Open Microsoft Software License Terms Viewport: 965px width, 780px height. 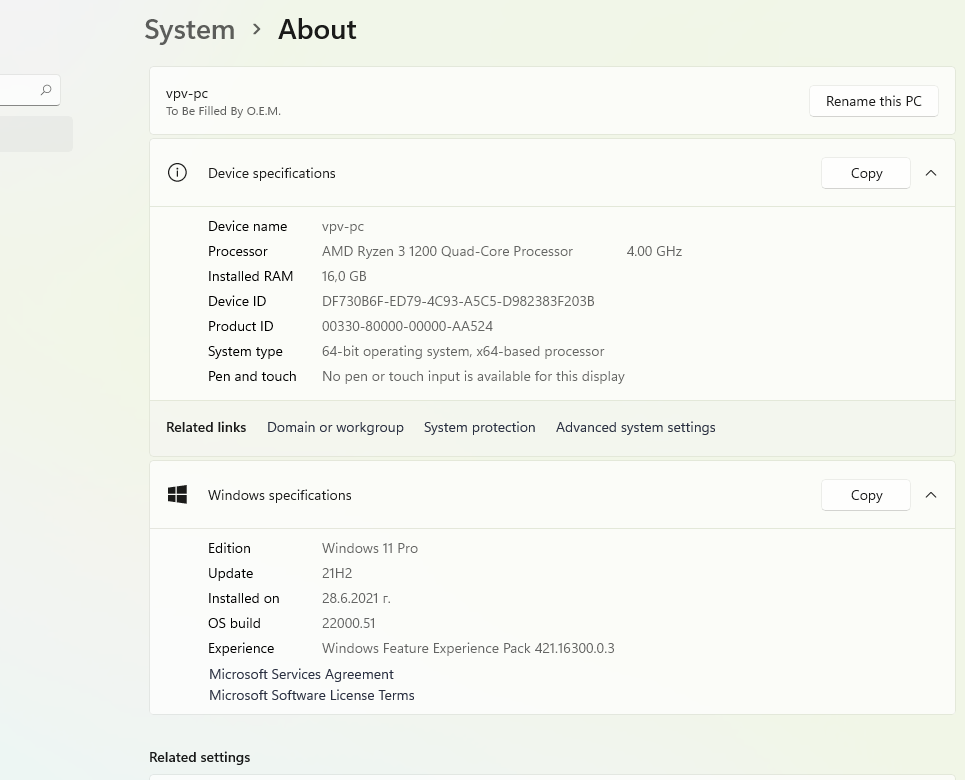pos(312,695)
